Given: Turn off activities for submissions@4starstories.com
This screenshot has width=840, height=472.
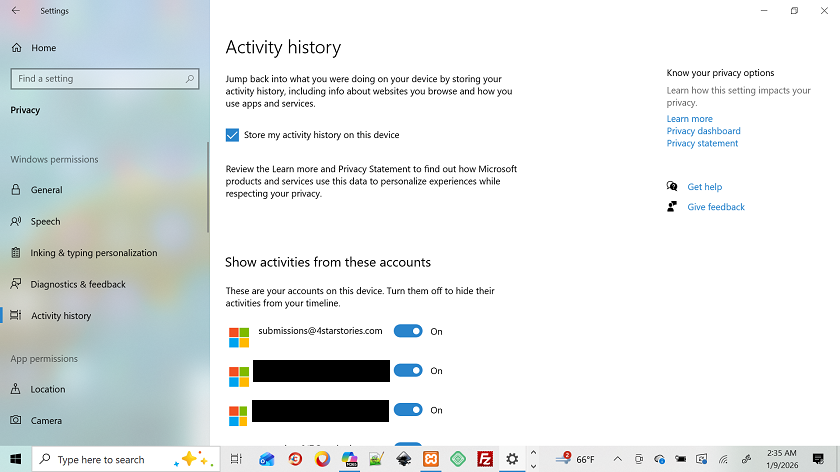Looking at the screenshot, I should [x=408, y=331].
